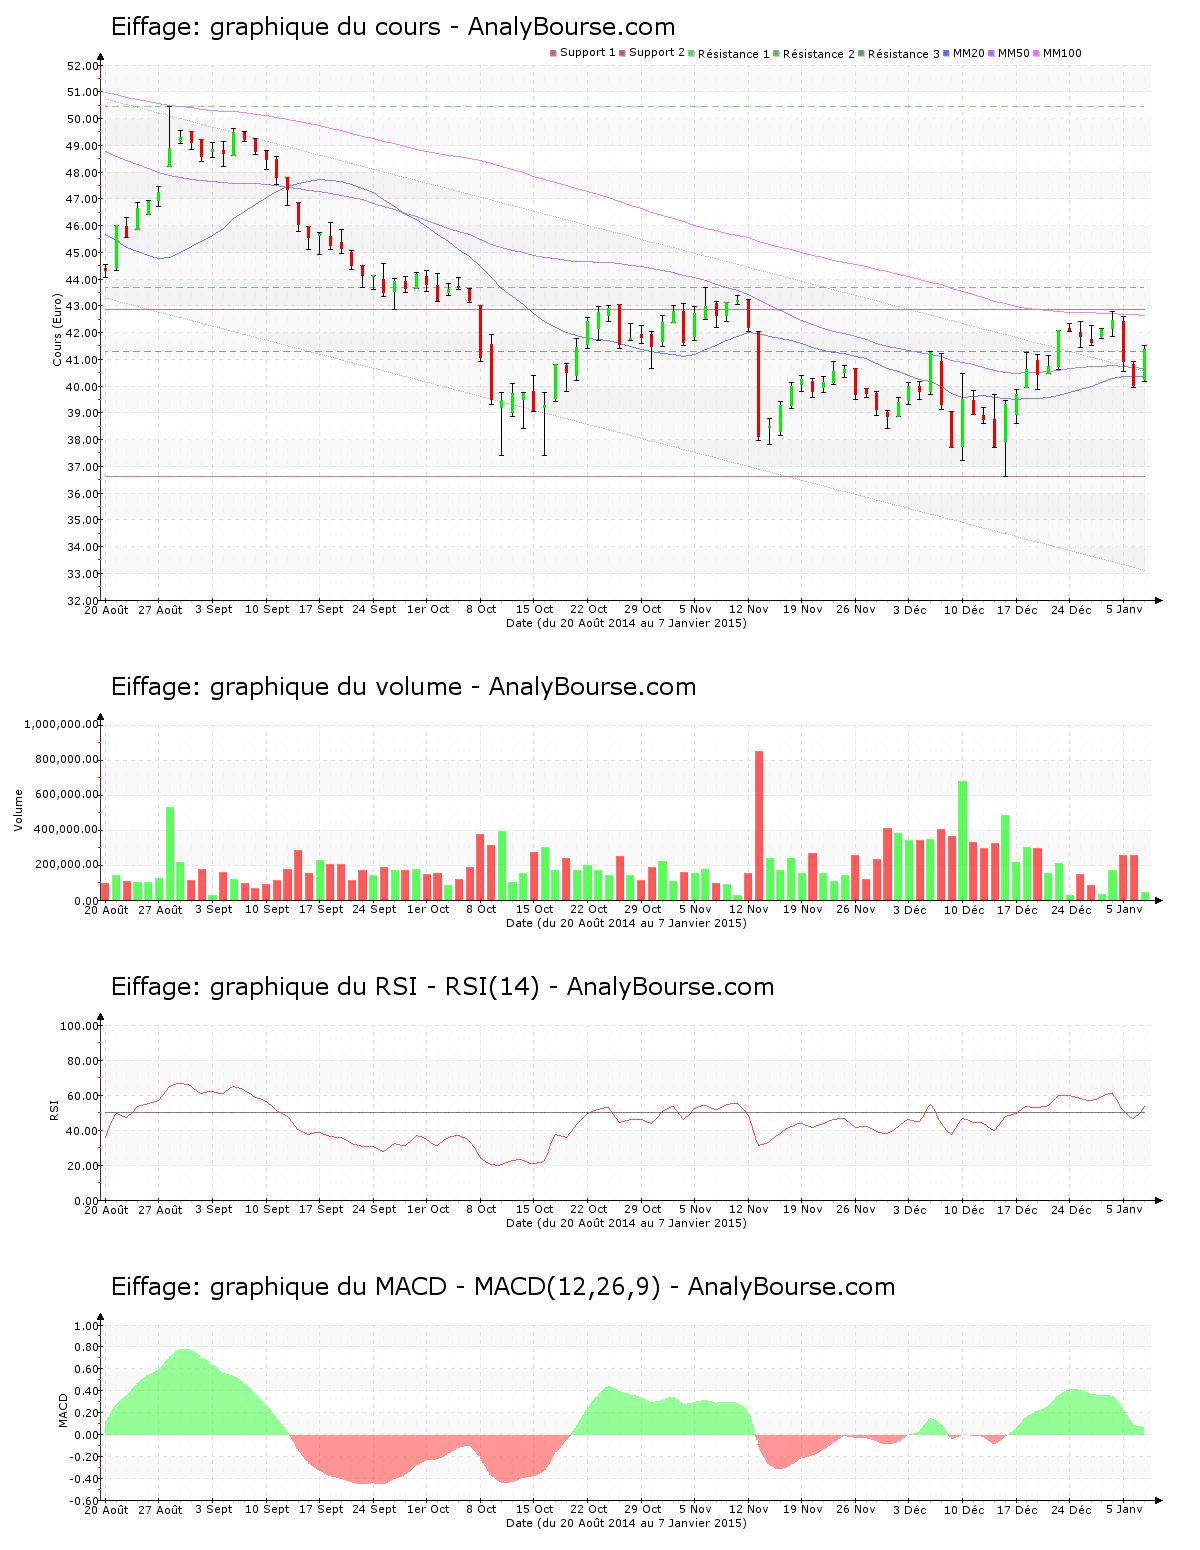Image resolution: width=1200 pixels, height=1550 pixels.
Task: Click the -0.20 value on the MACD axis
Action: 85,1457
